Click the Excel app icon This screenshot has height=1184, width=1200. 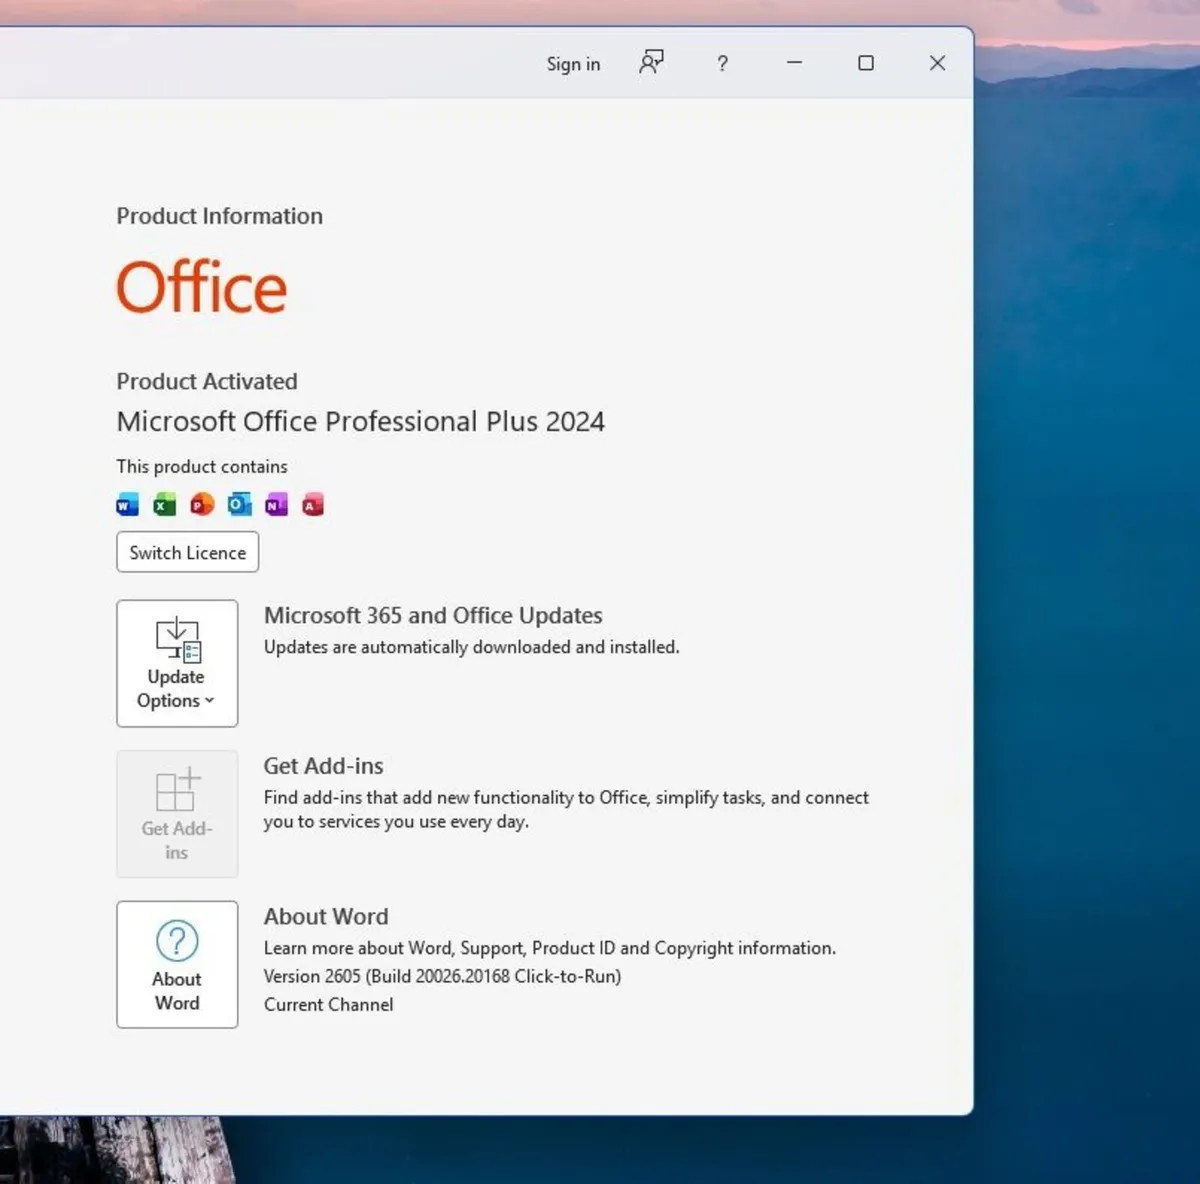click(165, 505)
